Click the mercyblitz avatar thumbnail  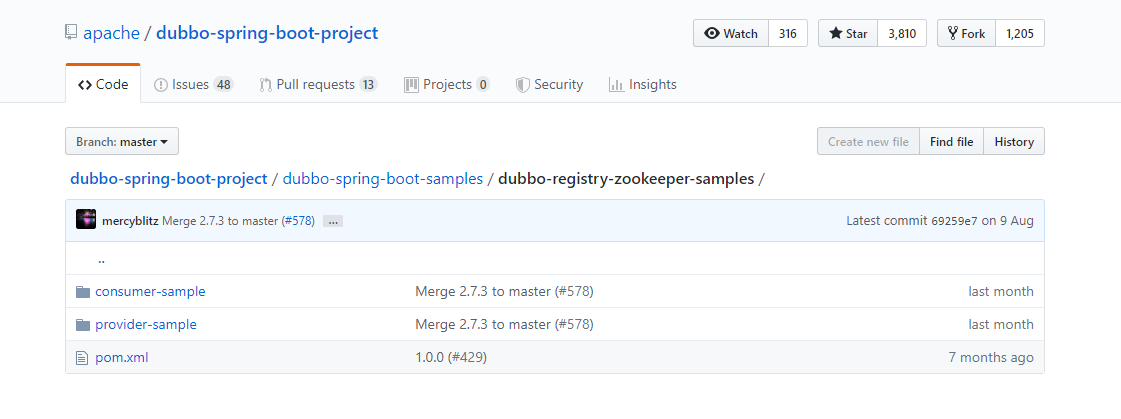pyautogui.click(x=86, y=220)
